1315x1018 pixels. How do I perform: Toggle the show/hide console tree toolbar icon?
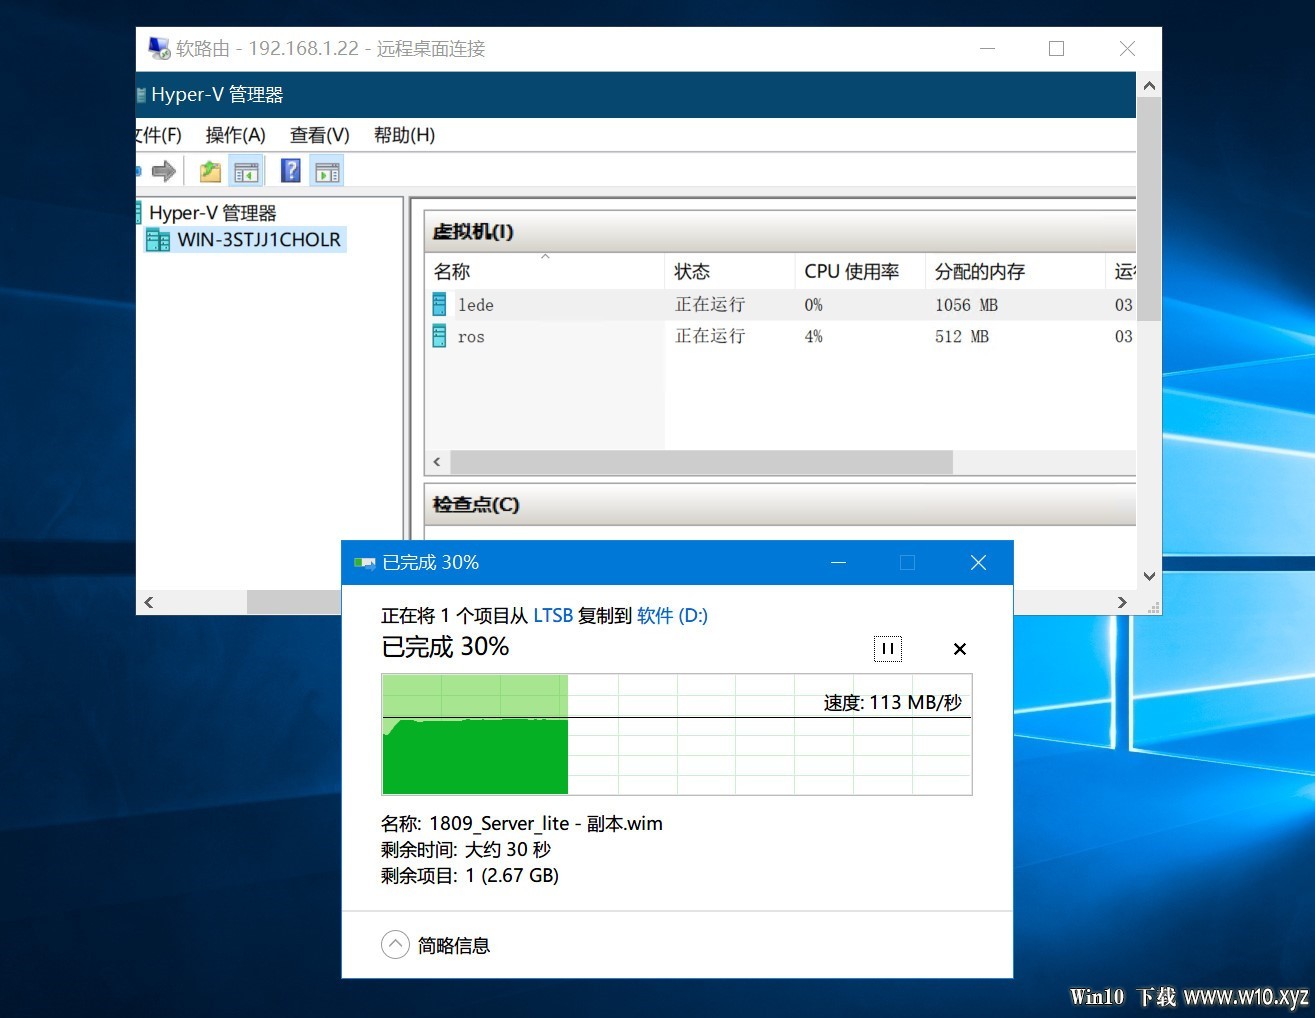pyautogui.click(x=246, y=171)
